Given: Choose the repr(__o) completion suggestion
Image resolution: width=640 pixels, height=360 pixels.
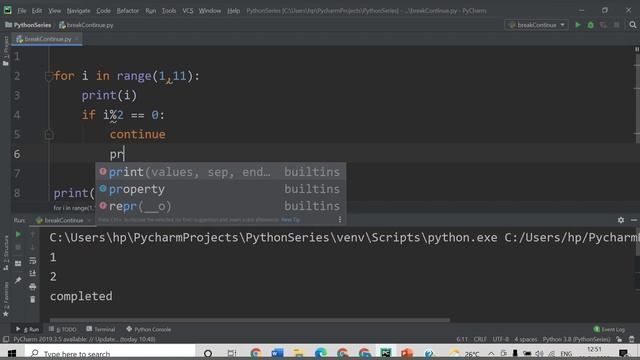Looking at the screenshot, I should coord(220,206).
